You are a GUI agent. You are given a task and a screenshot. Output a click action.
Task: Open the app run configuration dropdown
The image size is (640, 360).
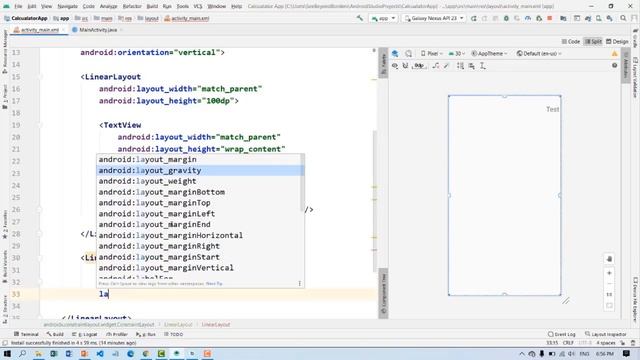click(383, 18)
